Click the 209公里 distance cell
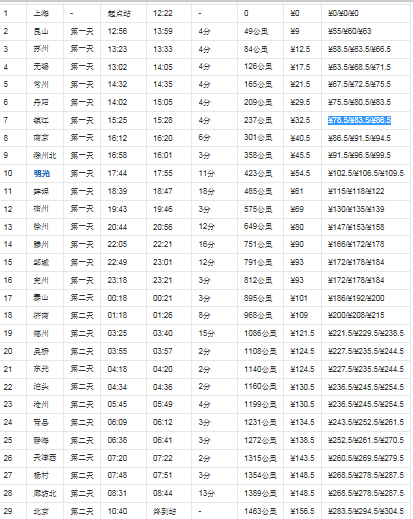The height and width of the screenshot is (519, 413). (x=258, y=102)
